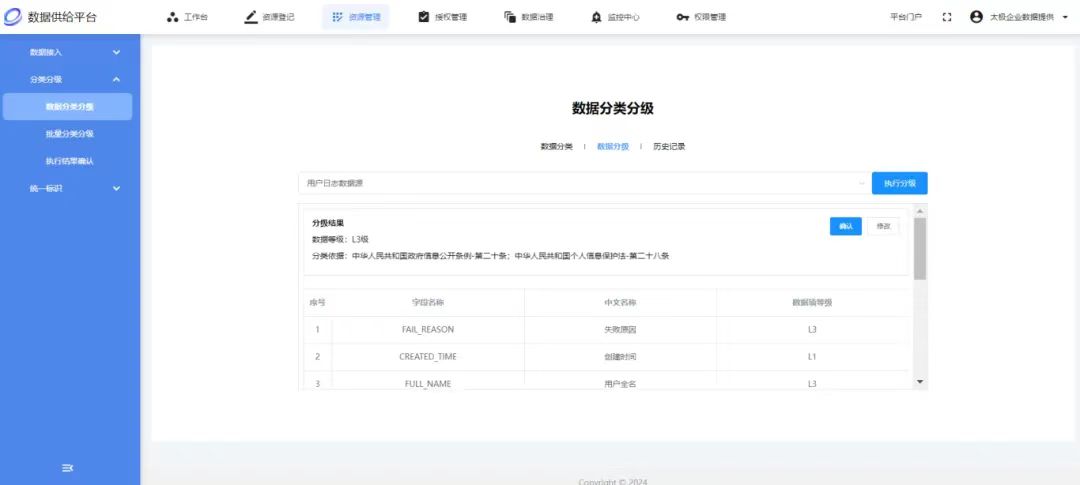1080x485 pixels.
Task: Click the L1 level in CREATED_TIME row
Action: tap(813, 357)
